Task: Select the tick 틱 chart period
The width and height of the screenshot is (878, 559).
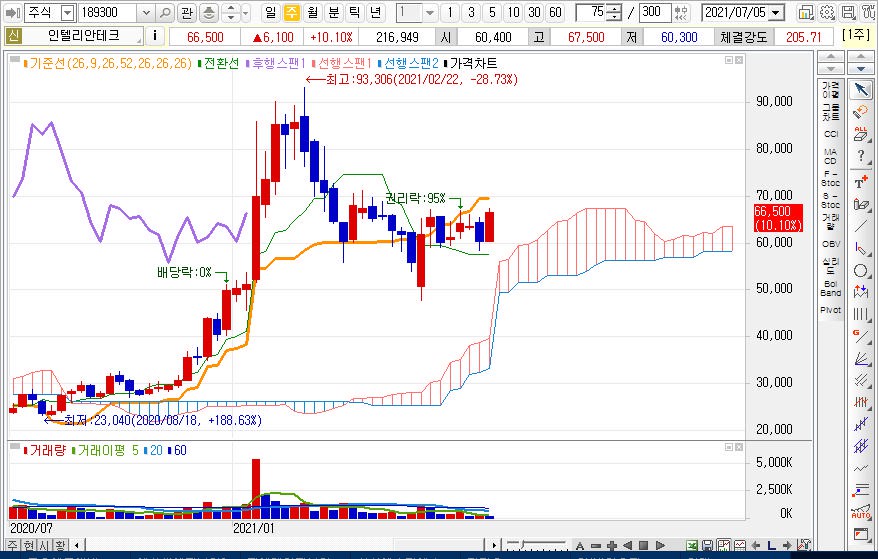Action: [x=354, y=12]
